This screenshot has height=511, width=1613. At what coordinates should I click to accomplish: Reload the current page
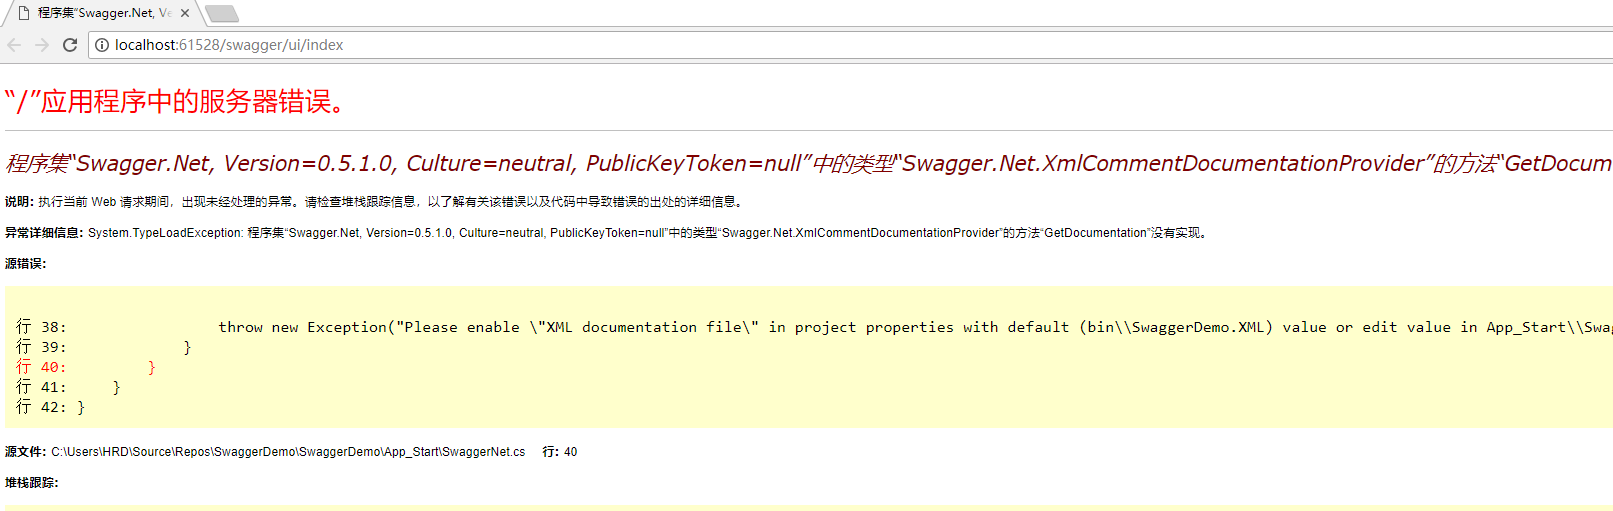coord(70,45)
